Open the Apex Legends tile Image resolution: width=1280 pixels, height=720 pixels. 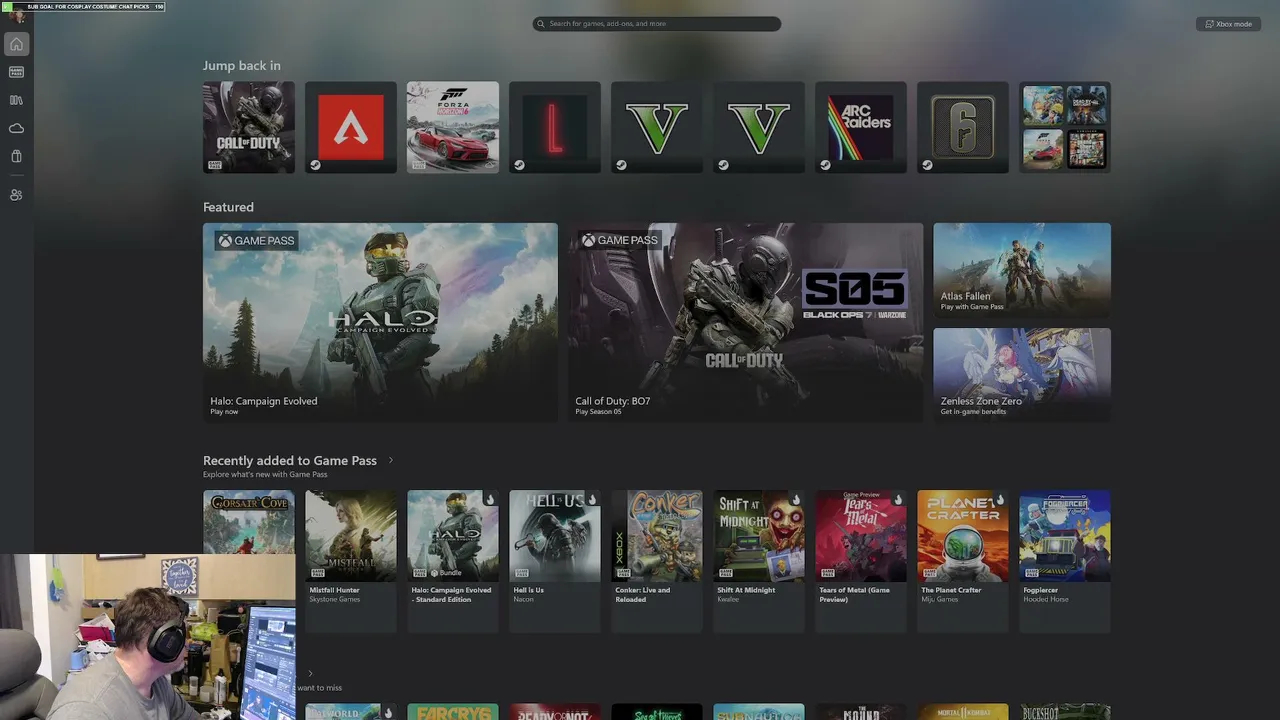pyautogui.click(x=351, y=127)
